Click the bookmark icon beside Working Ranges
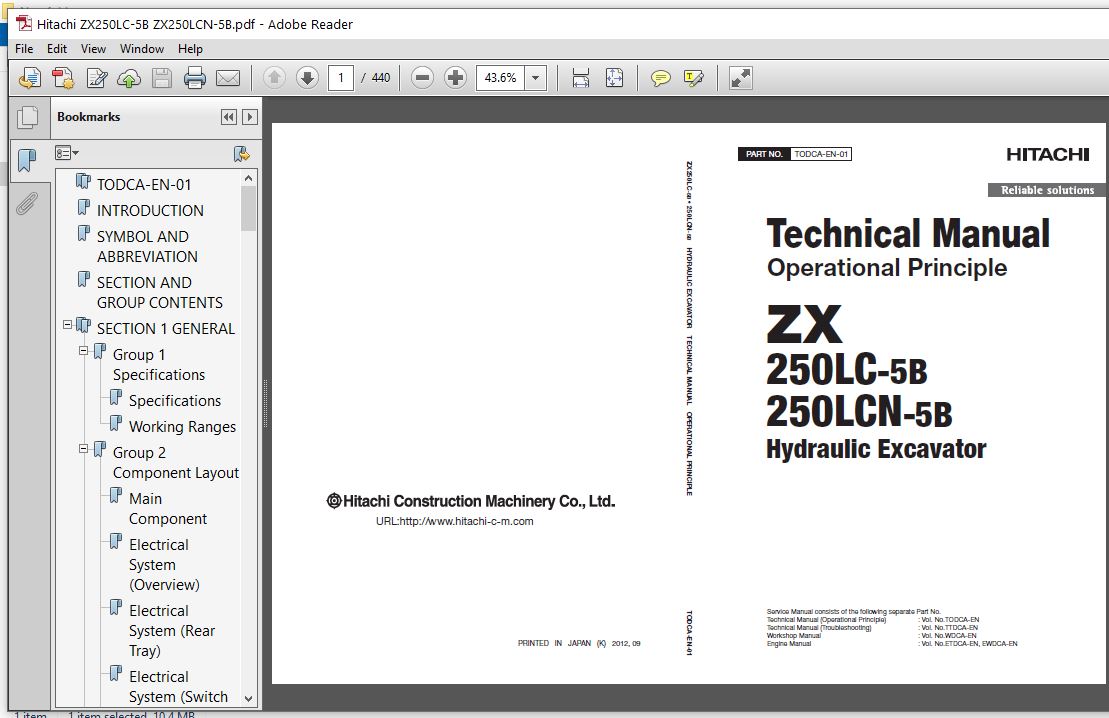The height and width of the screenshot is (718, 1109). (116, 424)
